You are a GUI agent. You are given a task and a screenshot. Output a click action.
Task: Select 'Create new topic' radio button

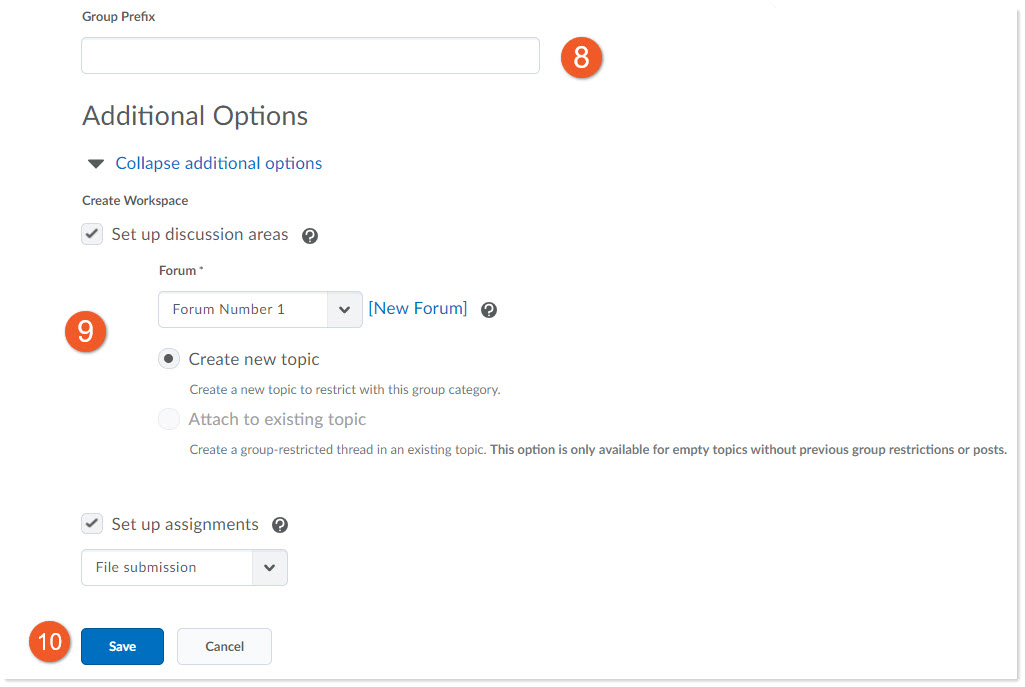click(169, 359)
